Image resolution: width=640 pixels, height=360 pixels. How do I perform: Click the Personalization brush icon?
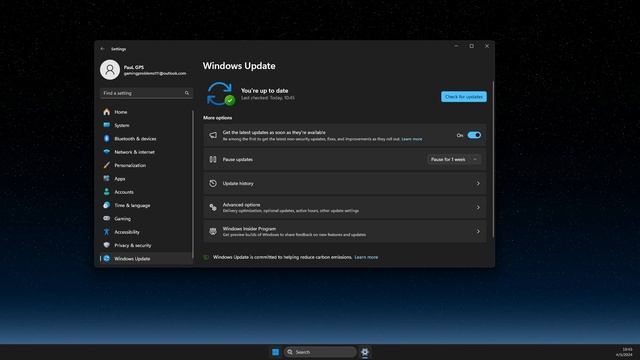pyautogui.click(x=107, y=165)
